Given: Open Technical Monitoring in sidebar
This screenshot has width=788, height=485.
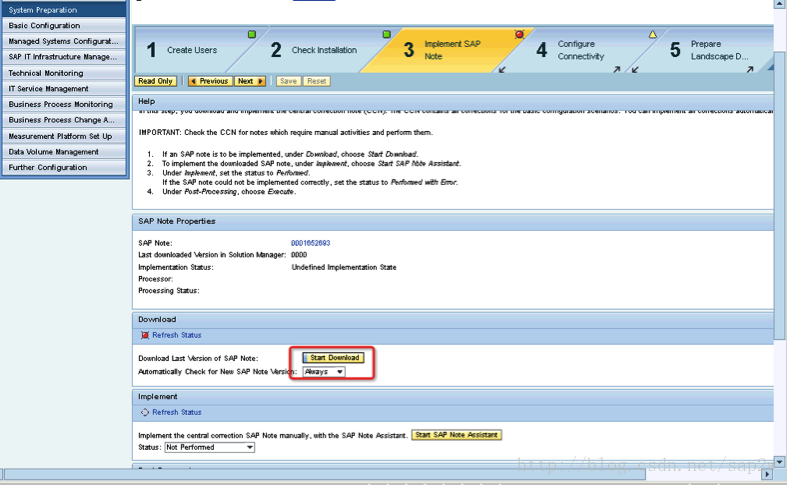Looking at the screenshot, I should click(64, 73).
